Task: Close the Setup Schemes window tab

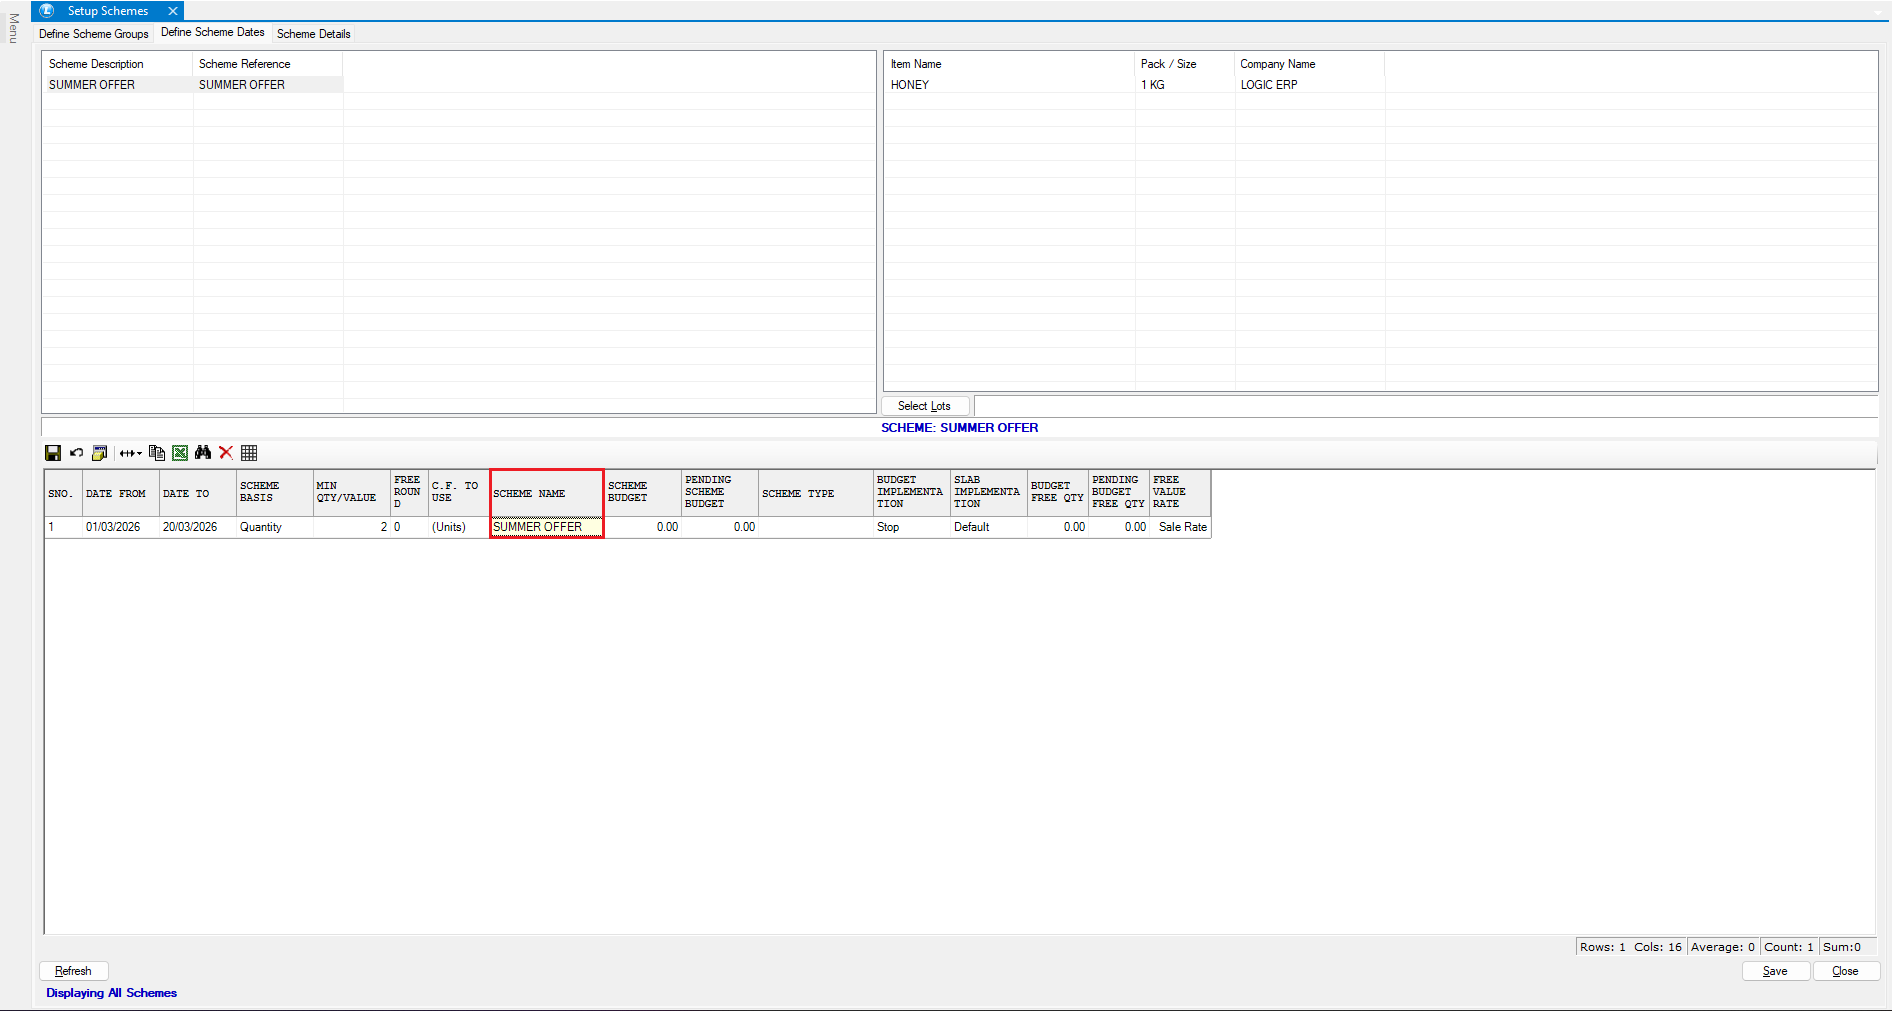Action: 173,11
